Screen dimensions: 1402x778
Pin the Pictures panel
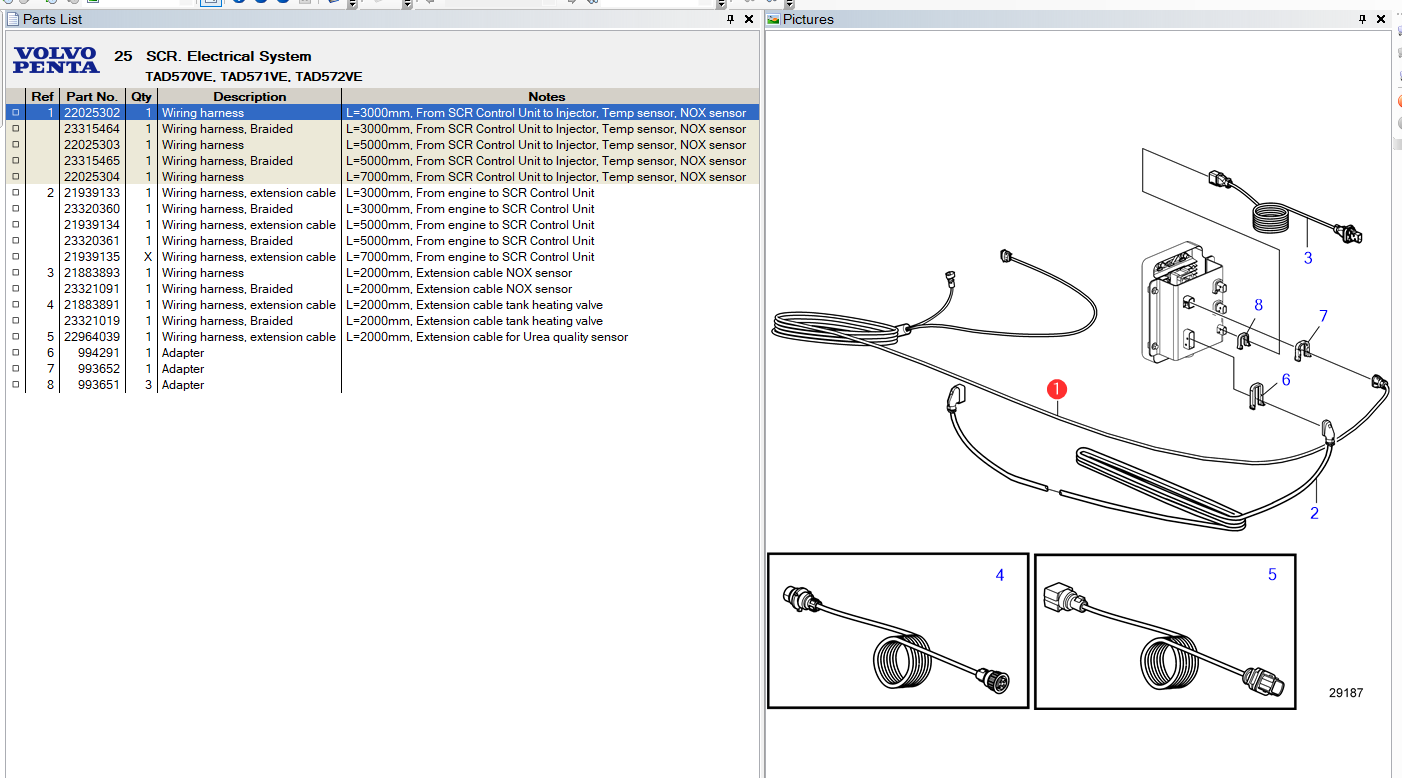1362,19
